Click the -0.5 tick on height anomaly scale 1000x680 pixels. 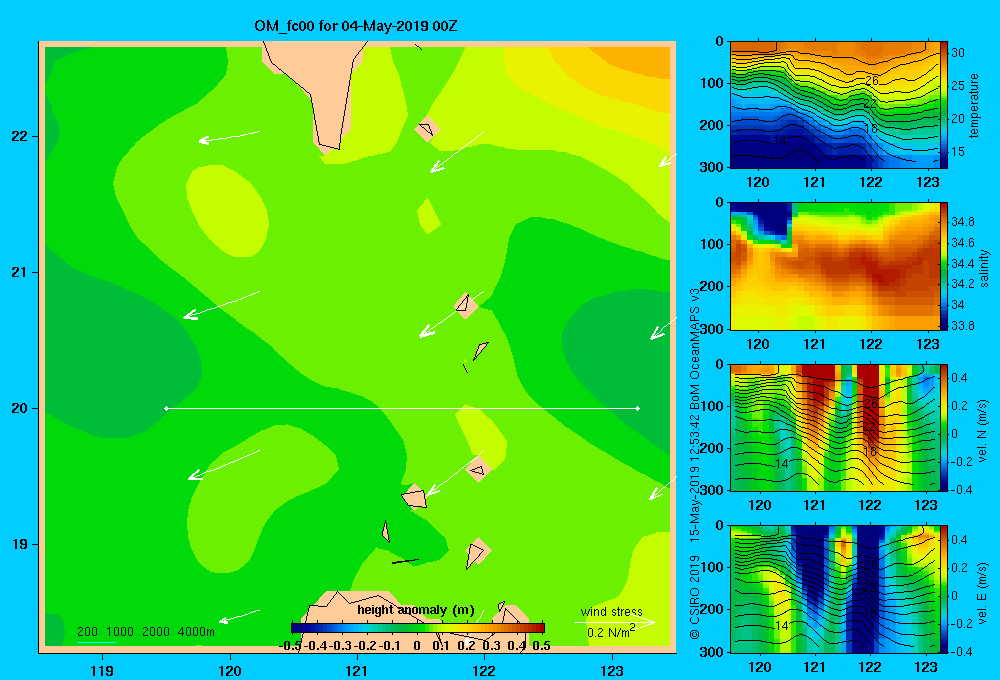pos(290,646)
